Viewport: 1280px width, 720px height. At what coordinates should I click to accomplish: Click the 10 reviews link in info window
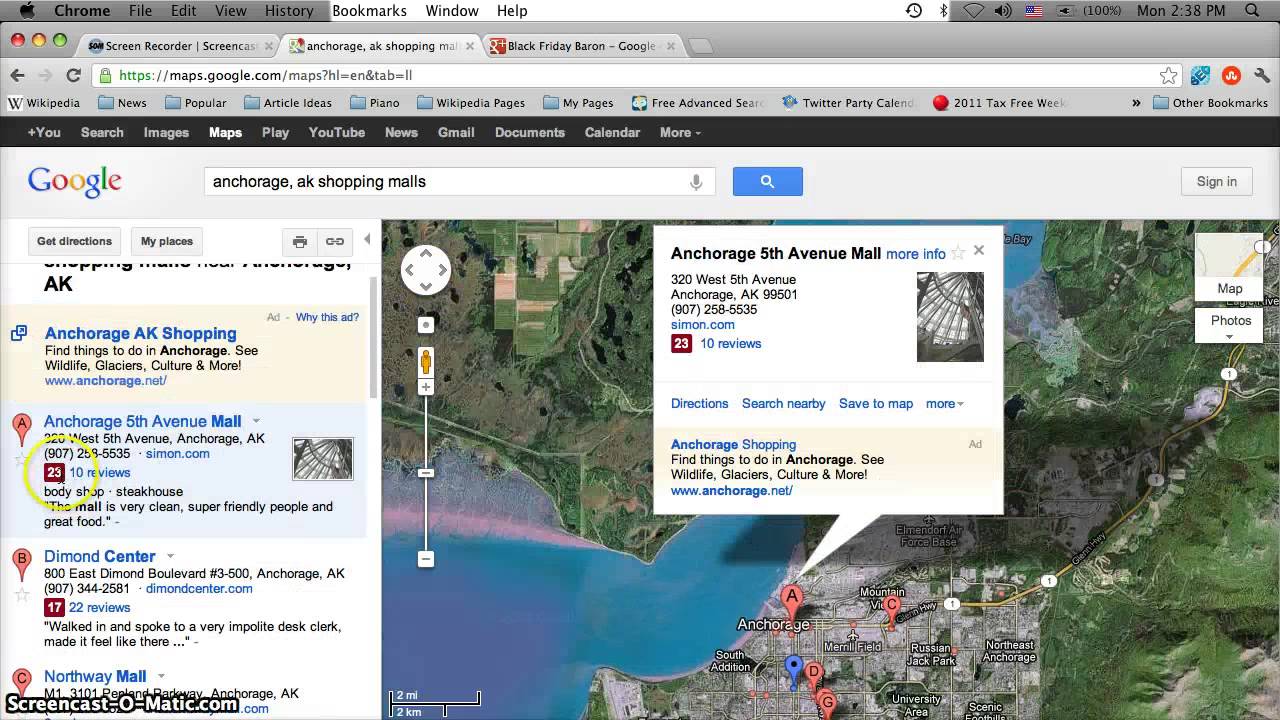pos(730,343)
